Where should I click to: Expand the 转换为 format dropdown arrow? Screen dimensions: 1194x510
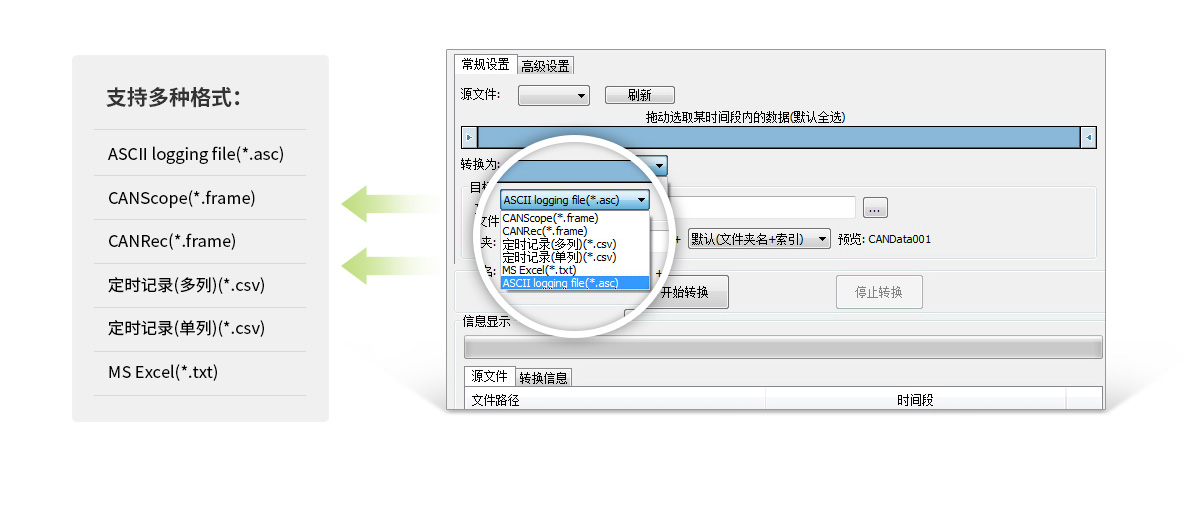coord(659,166)
